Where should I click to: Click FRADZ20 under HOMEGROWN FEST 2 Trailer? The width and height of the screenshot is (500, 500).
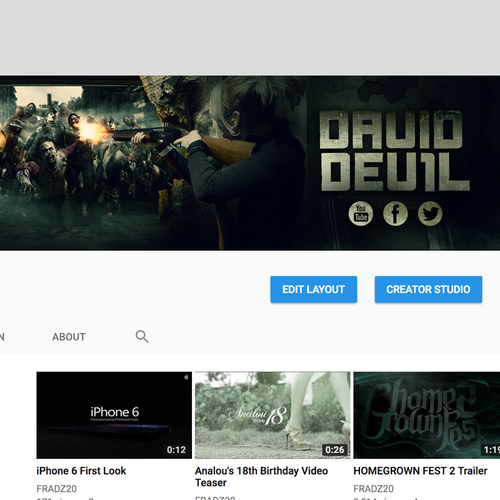373,489
